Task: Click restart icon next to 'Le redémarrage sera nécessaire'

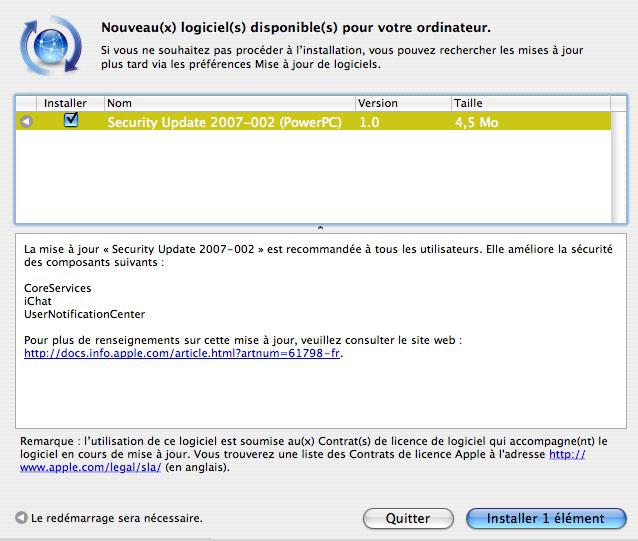Action: (x=21, y=517)
